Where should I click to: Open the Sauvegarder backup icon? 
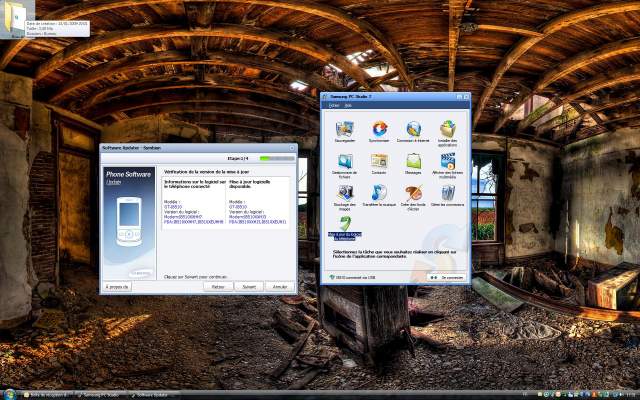pyautogui.click(x=345, y=129)
